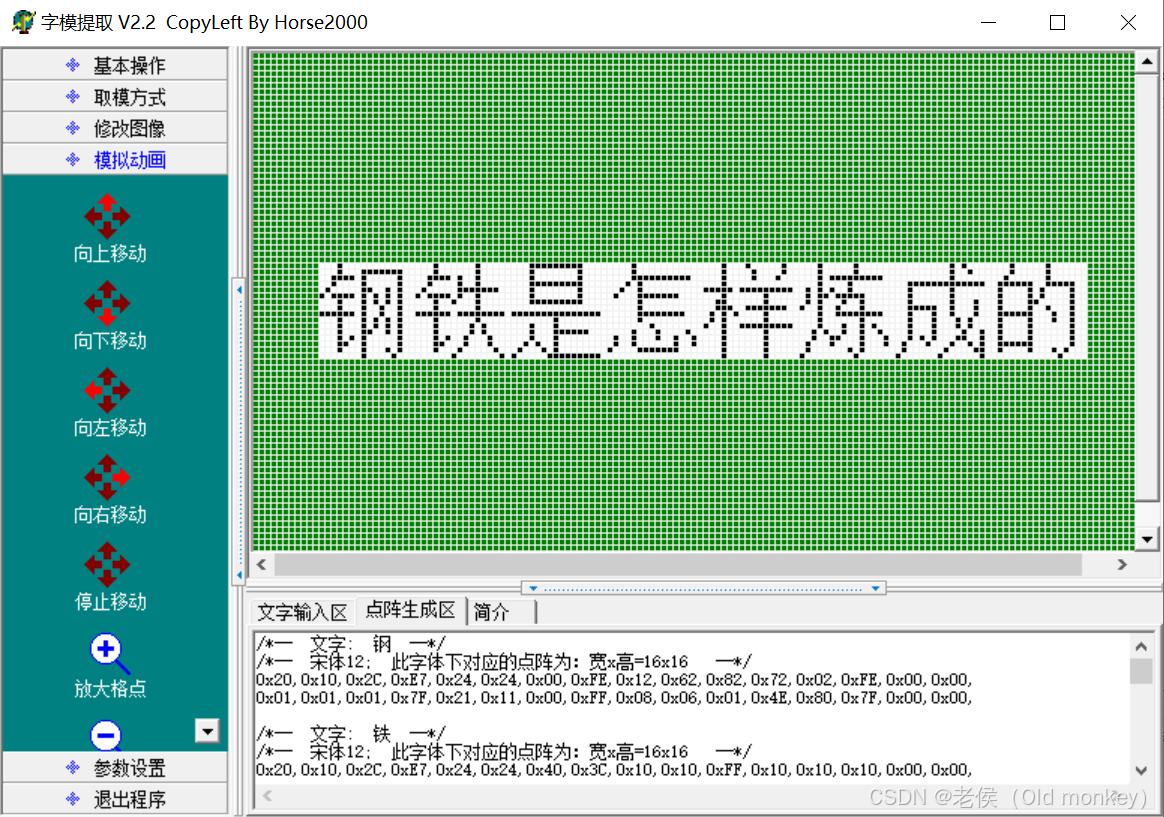Click the stop-moving icon (停止移动)
1164x817 pixels.
108,564
